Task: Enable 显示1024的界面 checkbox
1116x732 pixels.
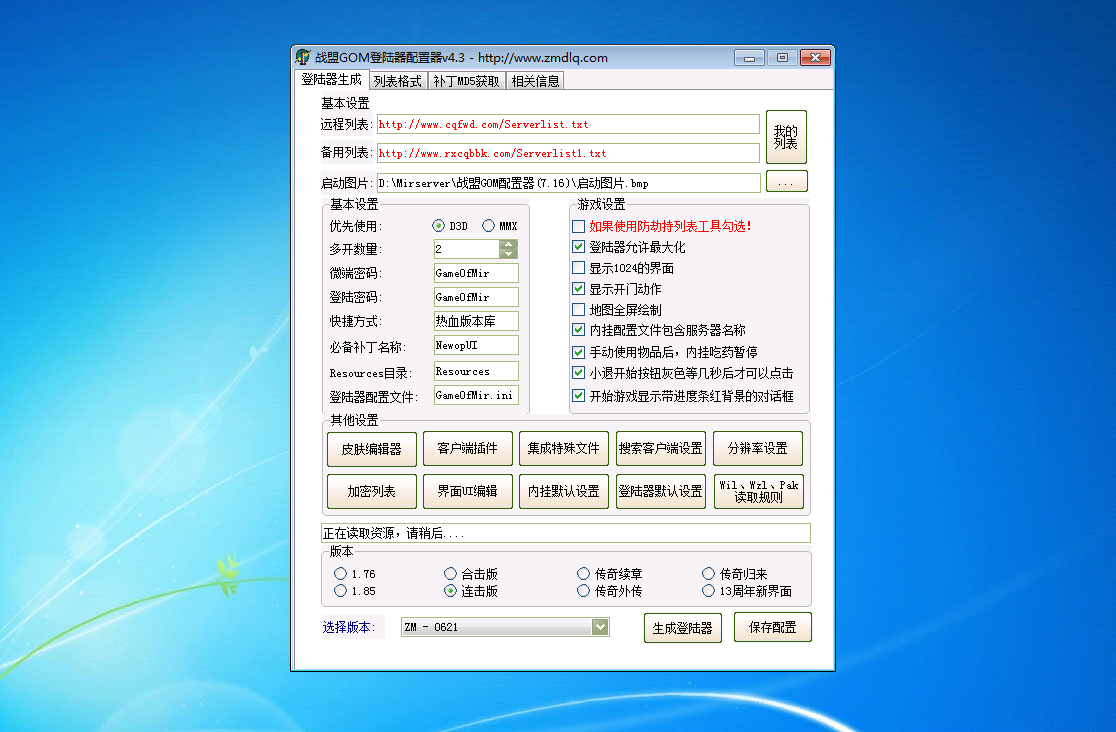Action: 579,268
